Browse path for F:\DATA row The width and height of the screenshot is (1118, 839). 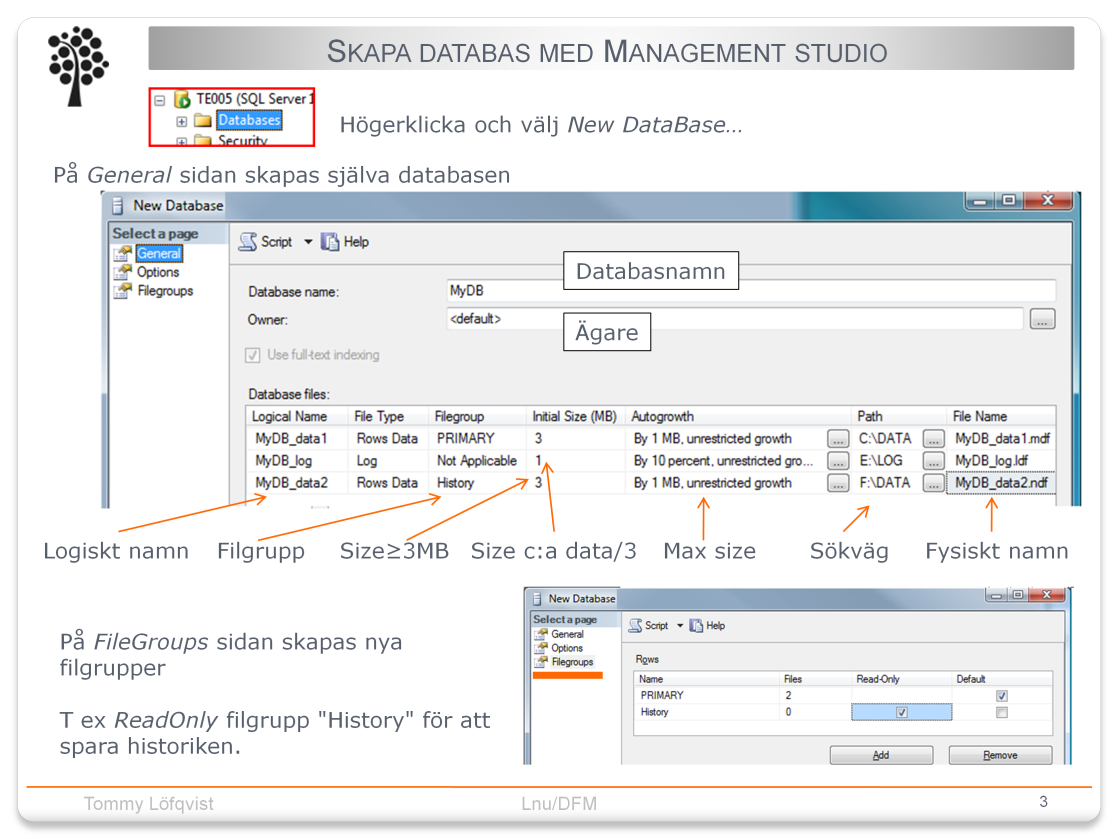933,483
